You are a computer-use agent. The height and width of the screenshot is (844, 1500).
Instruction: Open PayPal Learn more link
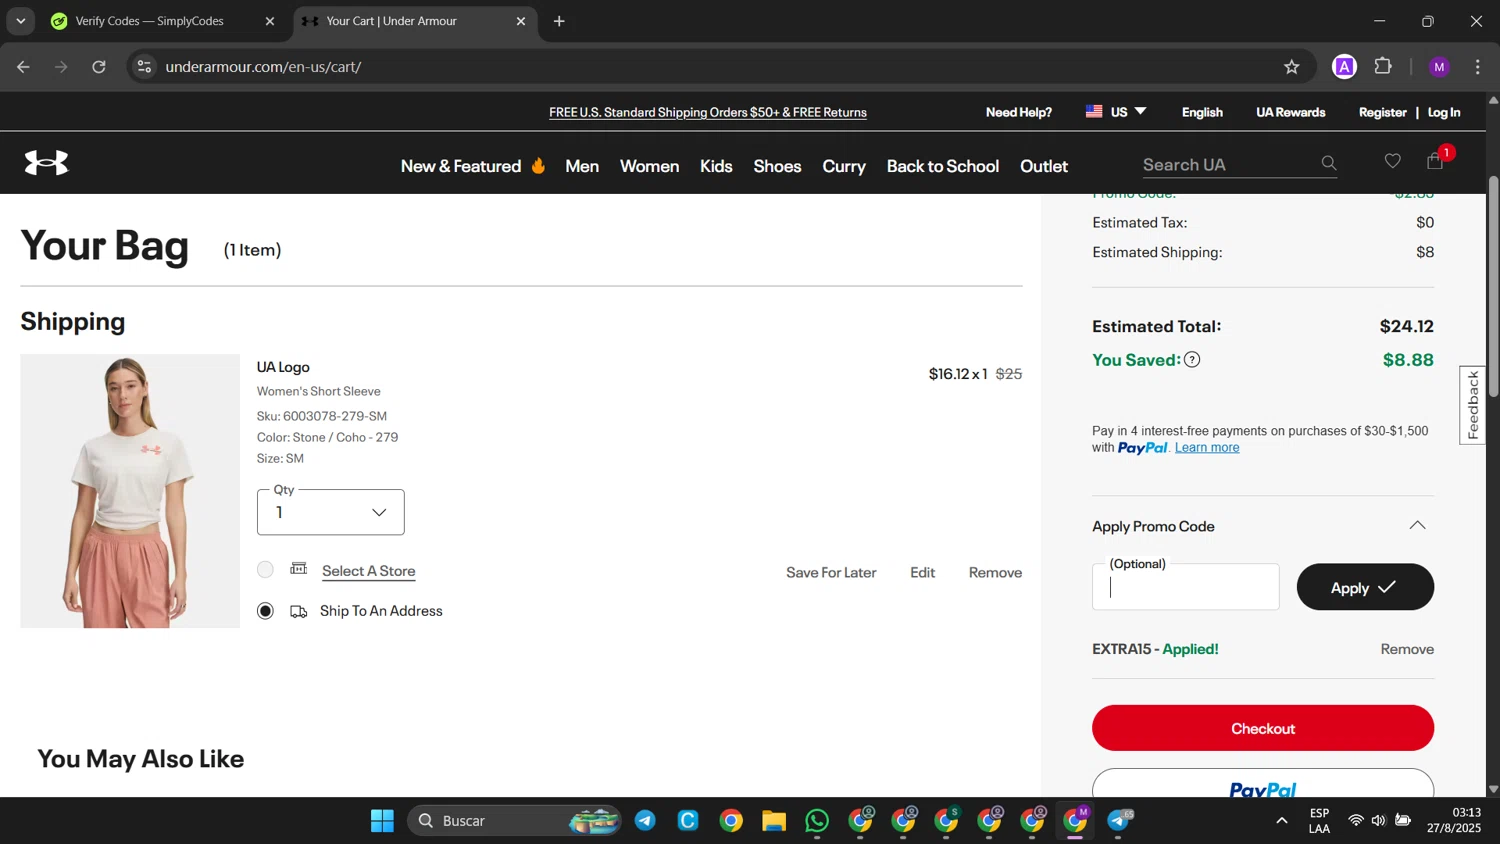(1207, 448)
